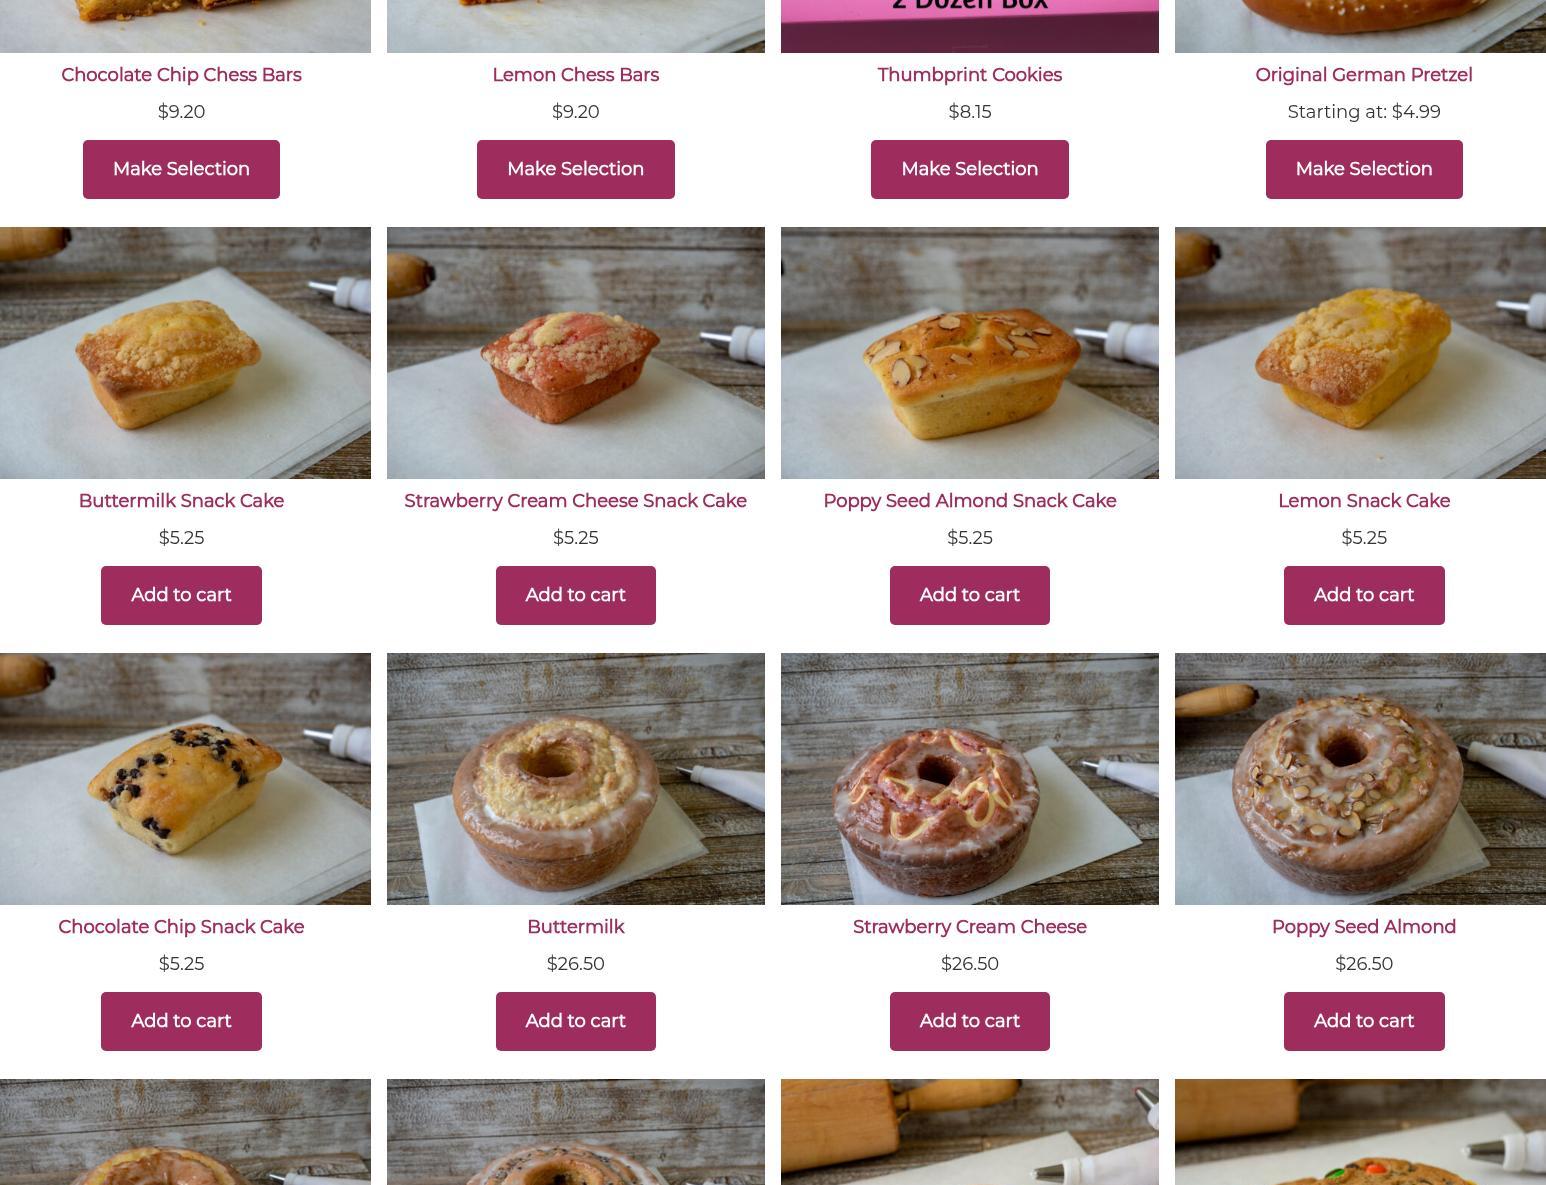View the Poppy Seed Almond bundt cake image
The height and width of the screenshot is (1185, 1546).
click(x=1360, y=779)
